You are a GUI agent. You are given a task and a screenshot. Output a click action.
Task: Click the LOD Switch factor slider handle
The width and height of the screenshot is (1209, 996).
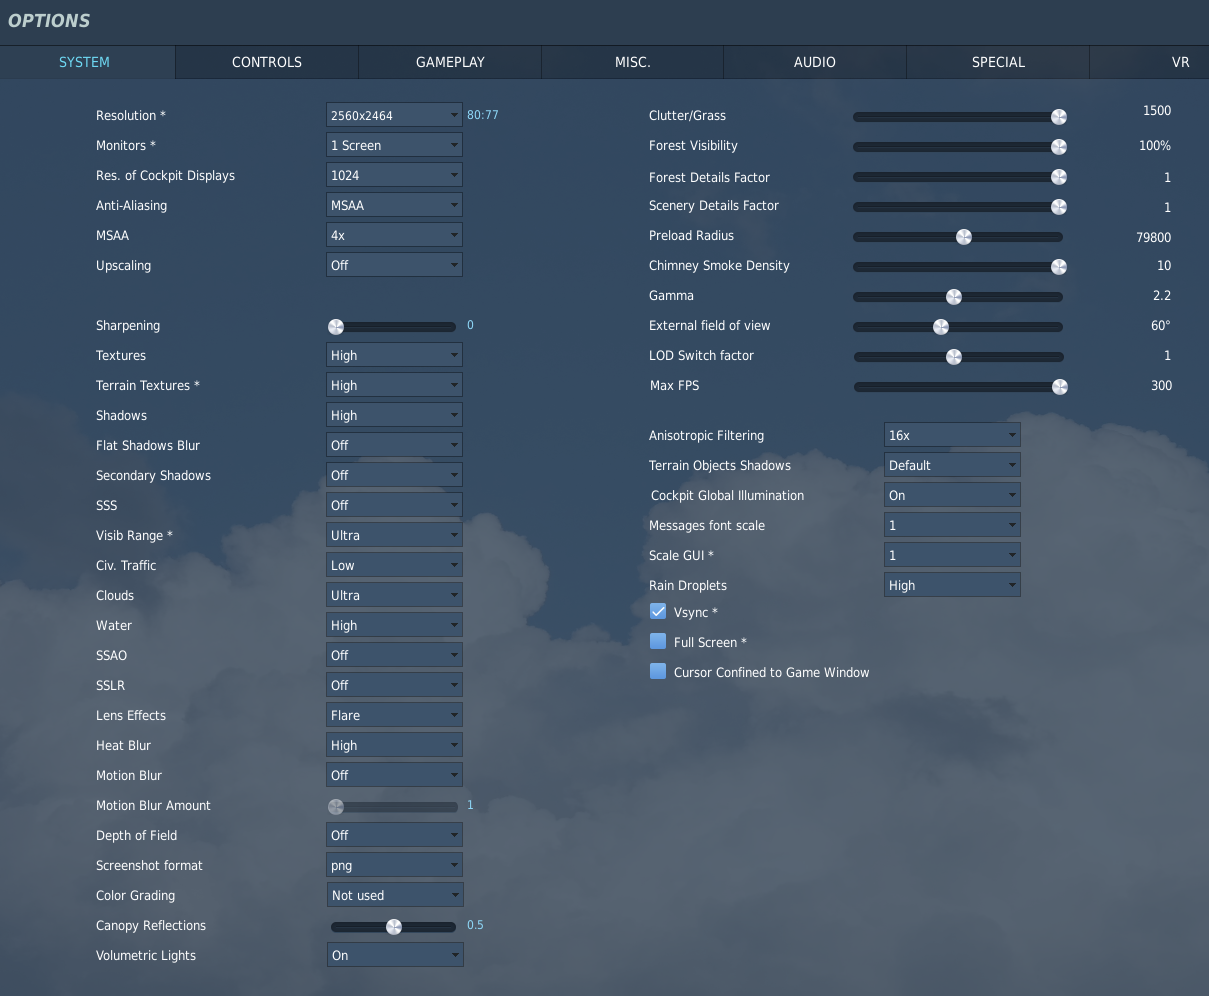954,357
